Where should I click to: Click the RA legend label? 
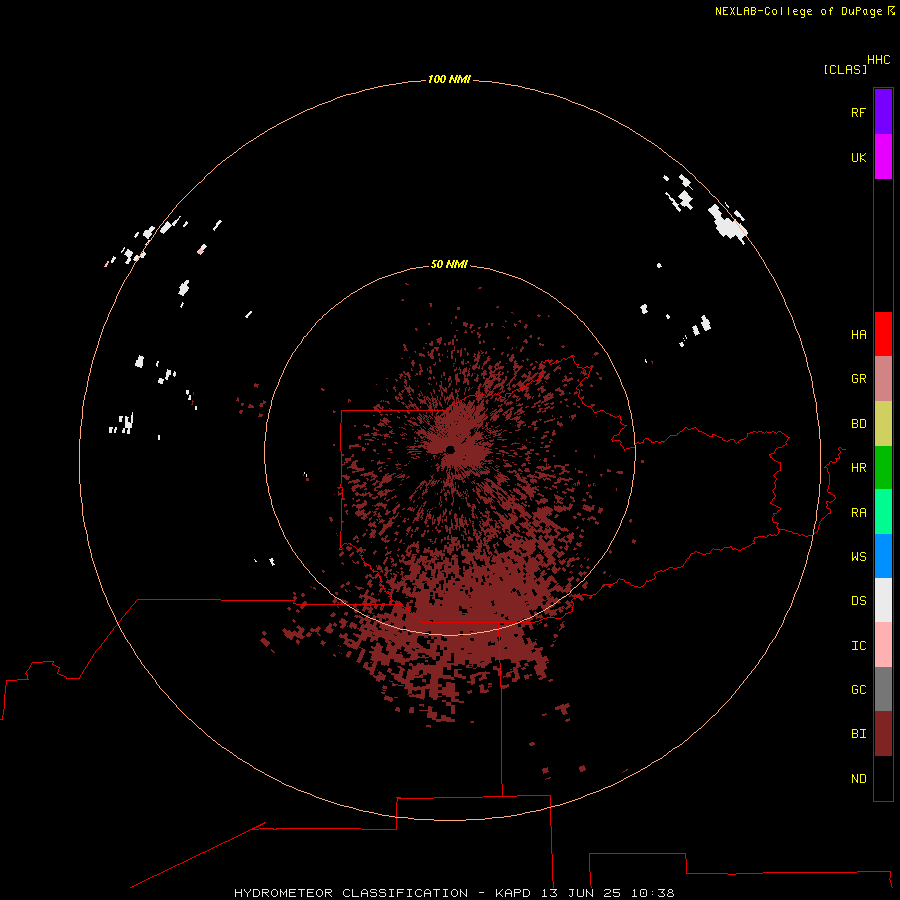858,513
